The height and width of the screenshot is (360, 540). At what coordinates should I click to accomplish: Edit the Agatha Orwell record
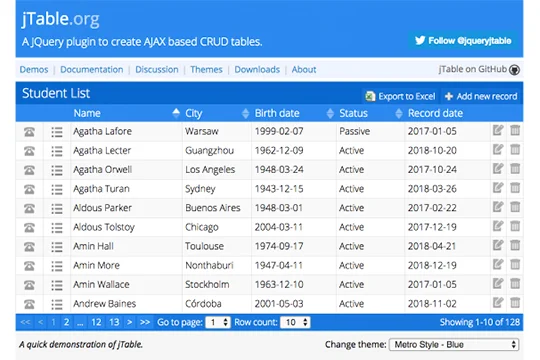click(x=498, y=169)
